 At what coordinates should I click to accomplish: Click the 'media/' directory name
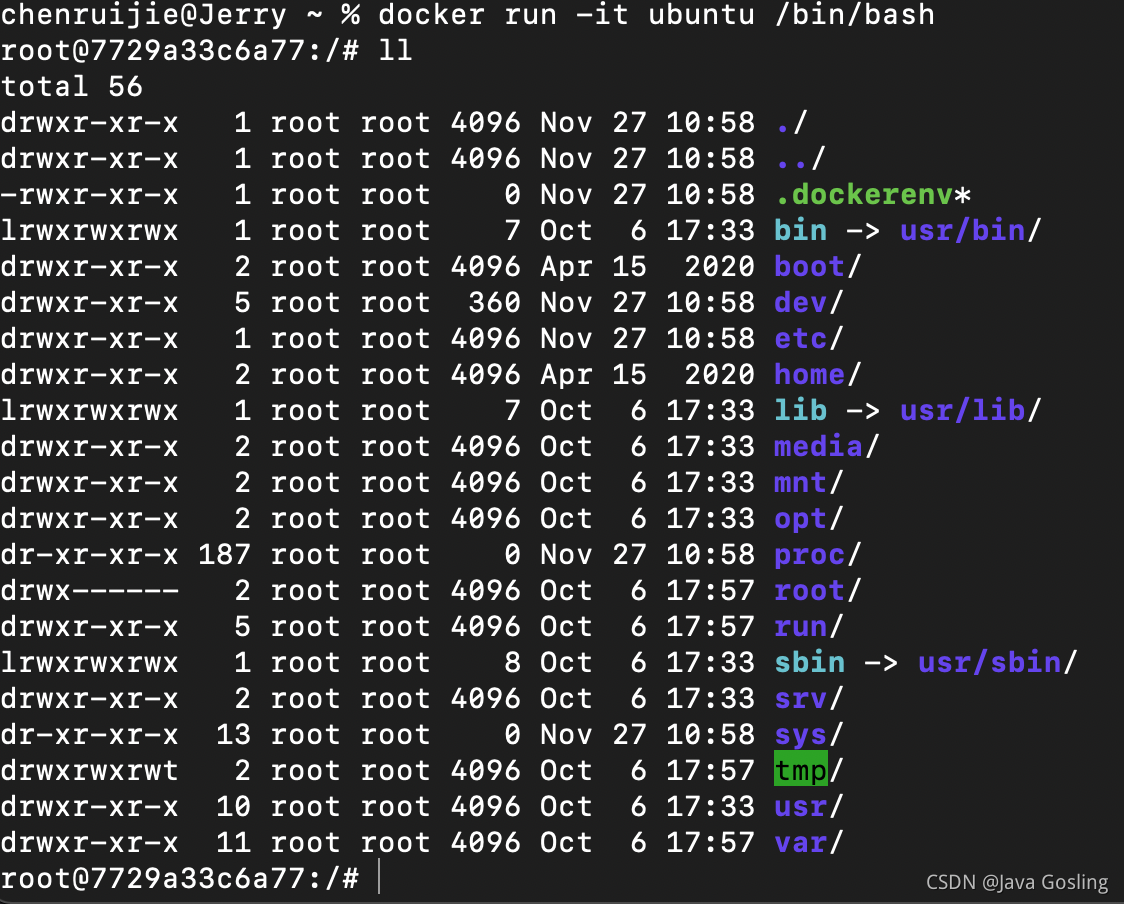[x=827, y=447]
